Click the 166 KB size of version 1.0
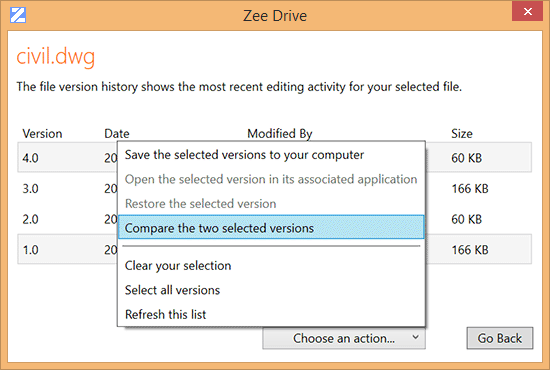Screen dimensions: 550x370 tap(470, 250)
